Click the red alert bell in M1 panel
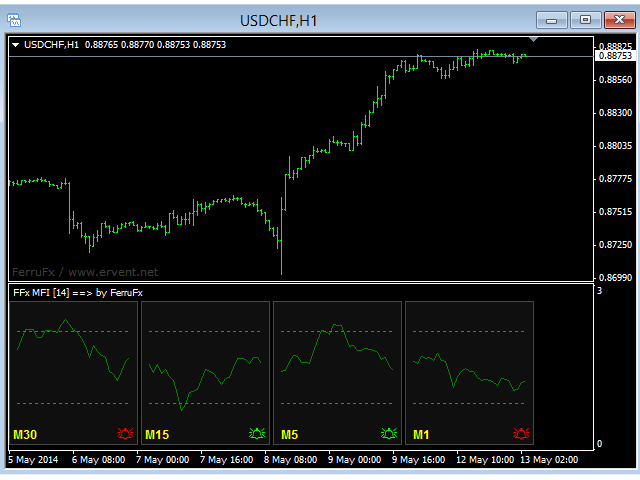 click(x=521, y=433)
